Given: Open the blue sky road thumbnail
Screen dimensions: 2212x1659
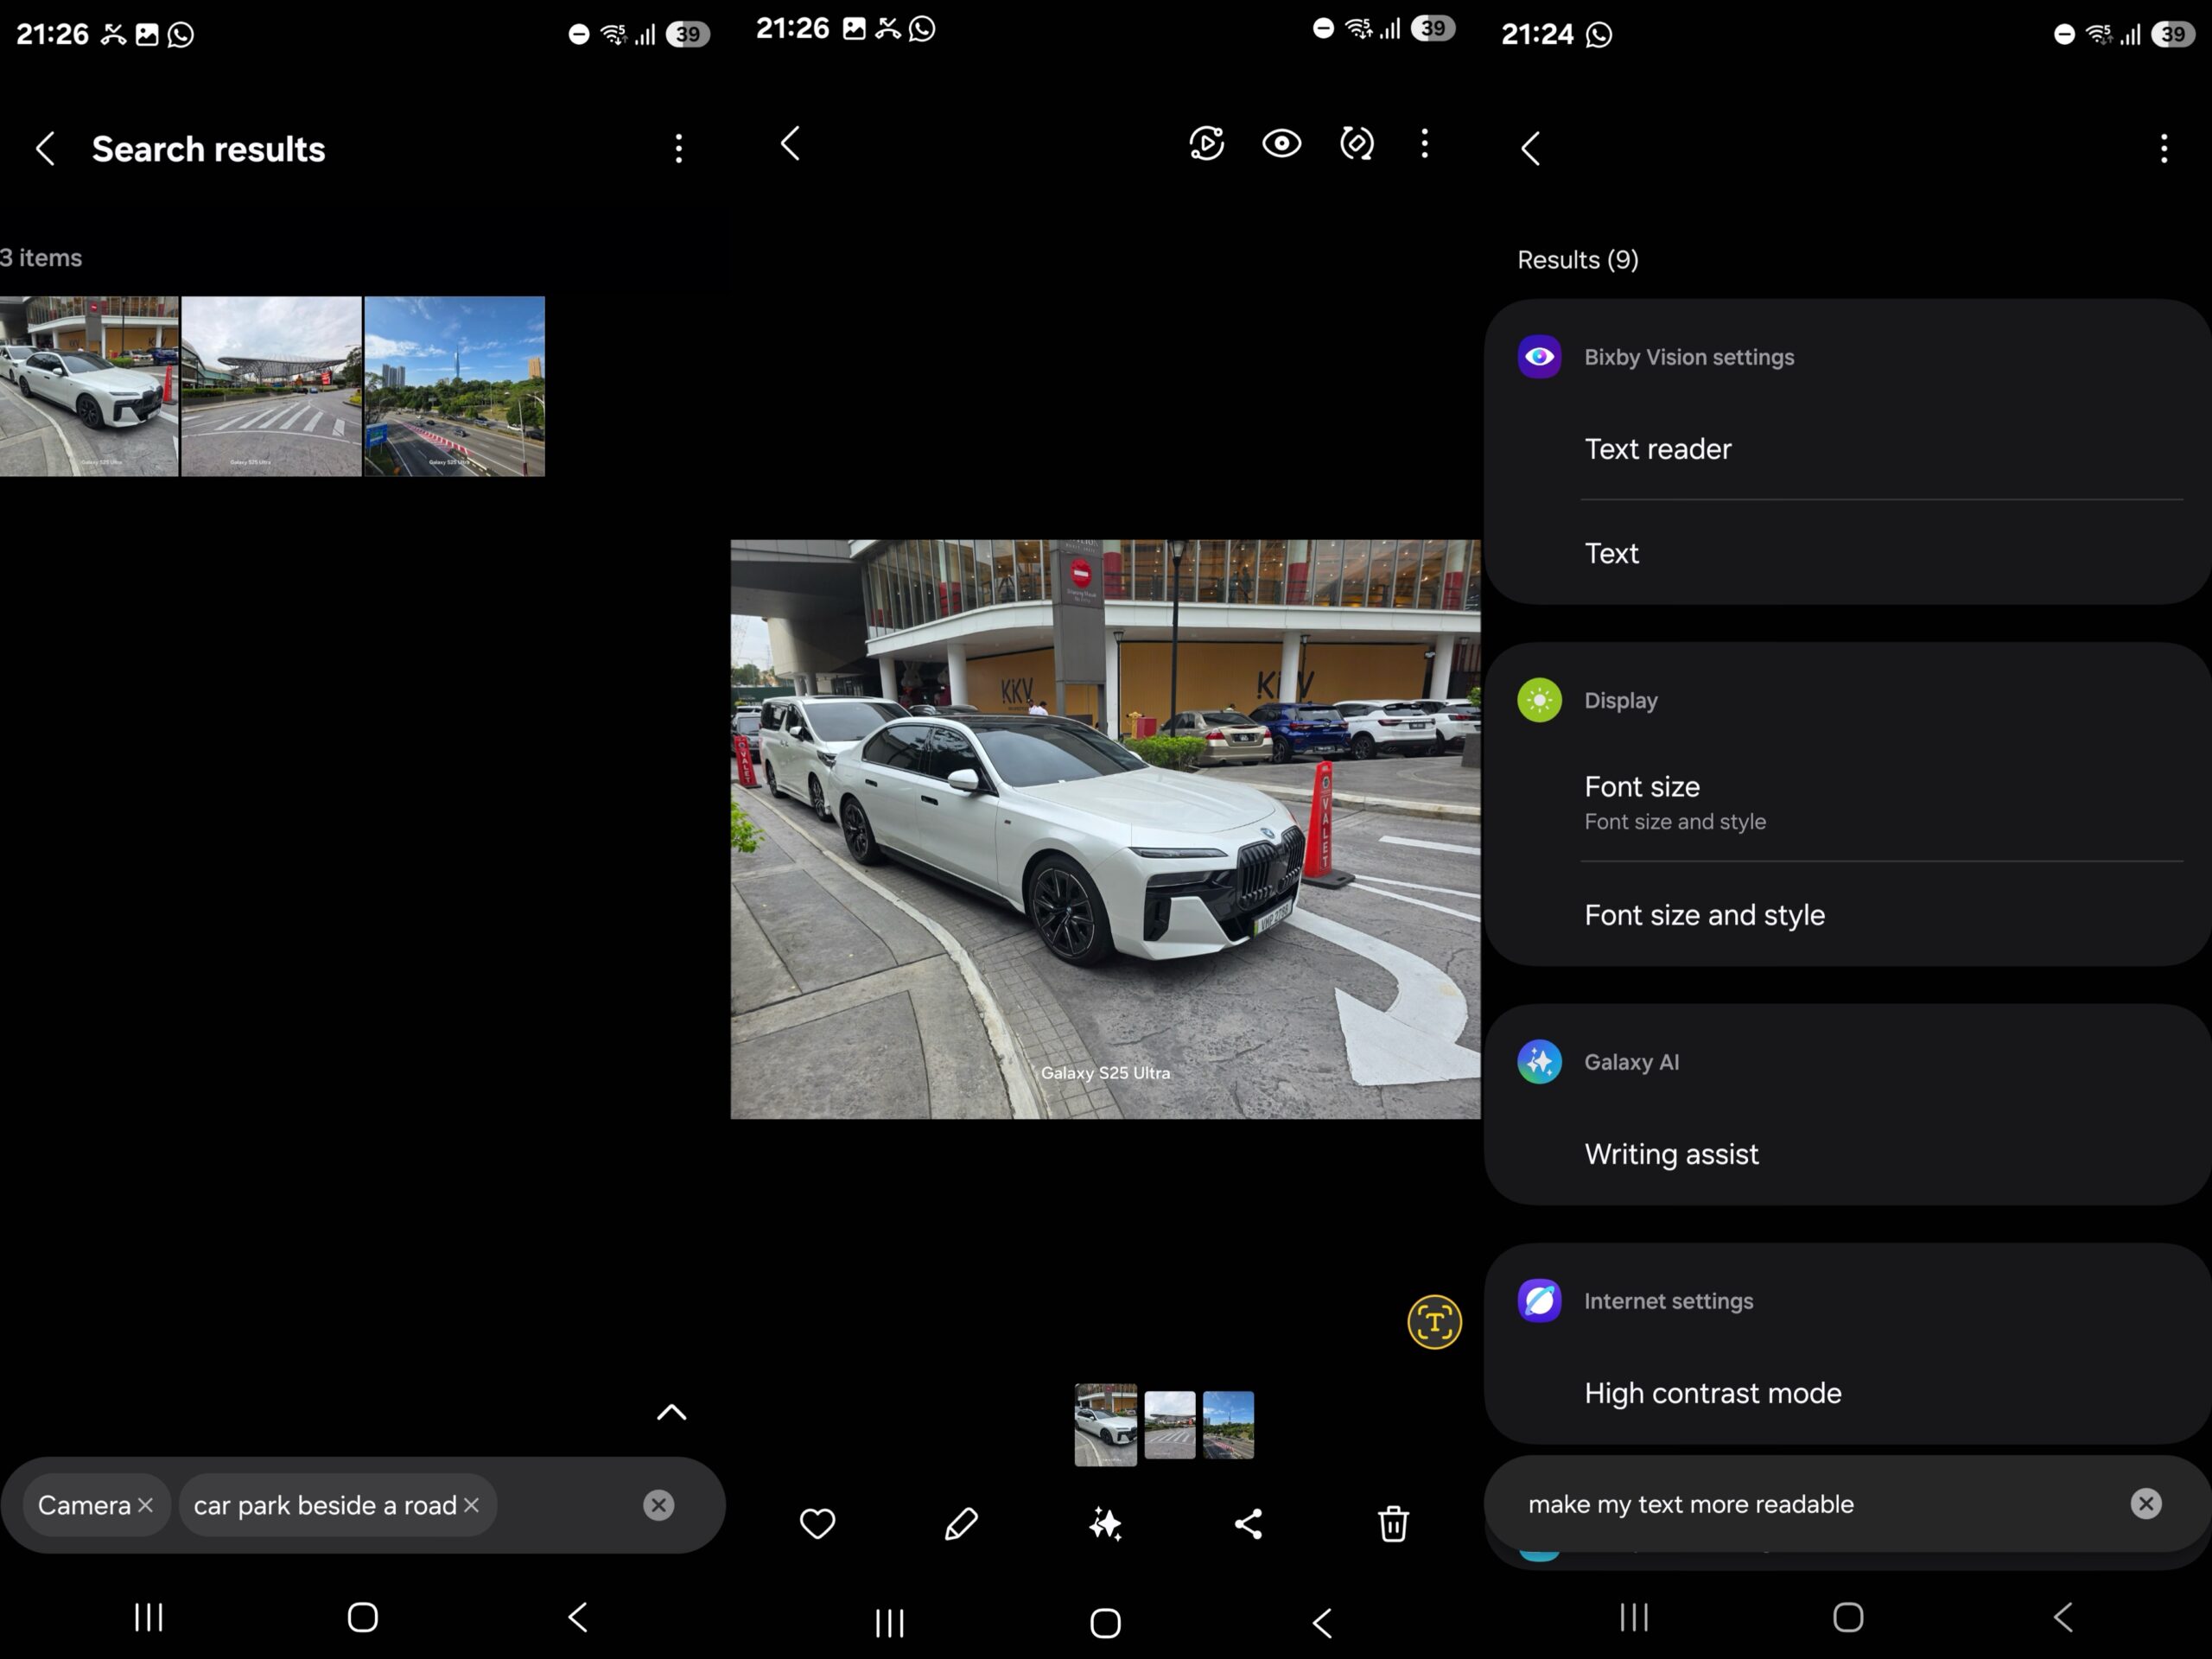Looking at the screenshot, I should 454,386.
